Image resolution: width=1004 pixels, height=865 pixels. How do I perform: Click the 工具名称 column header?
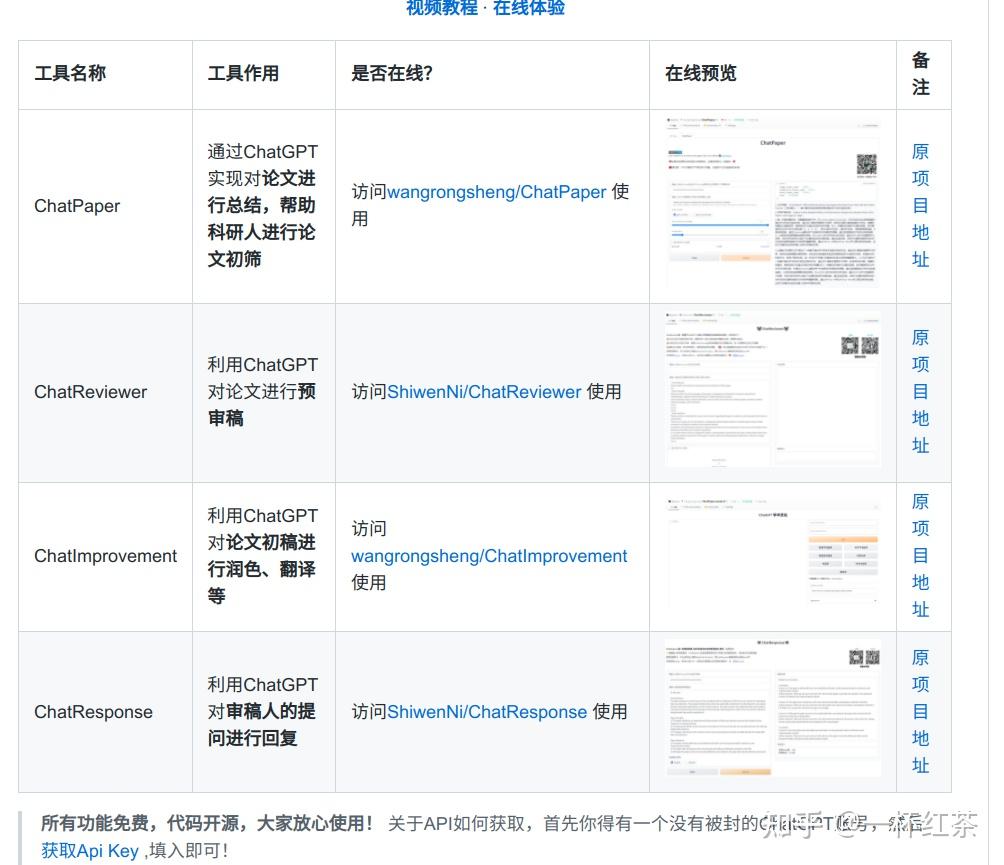[x=71, y=73]
